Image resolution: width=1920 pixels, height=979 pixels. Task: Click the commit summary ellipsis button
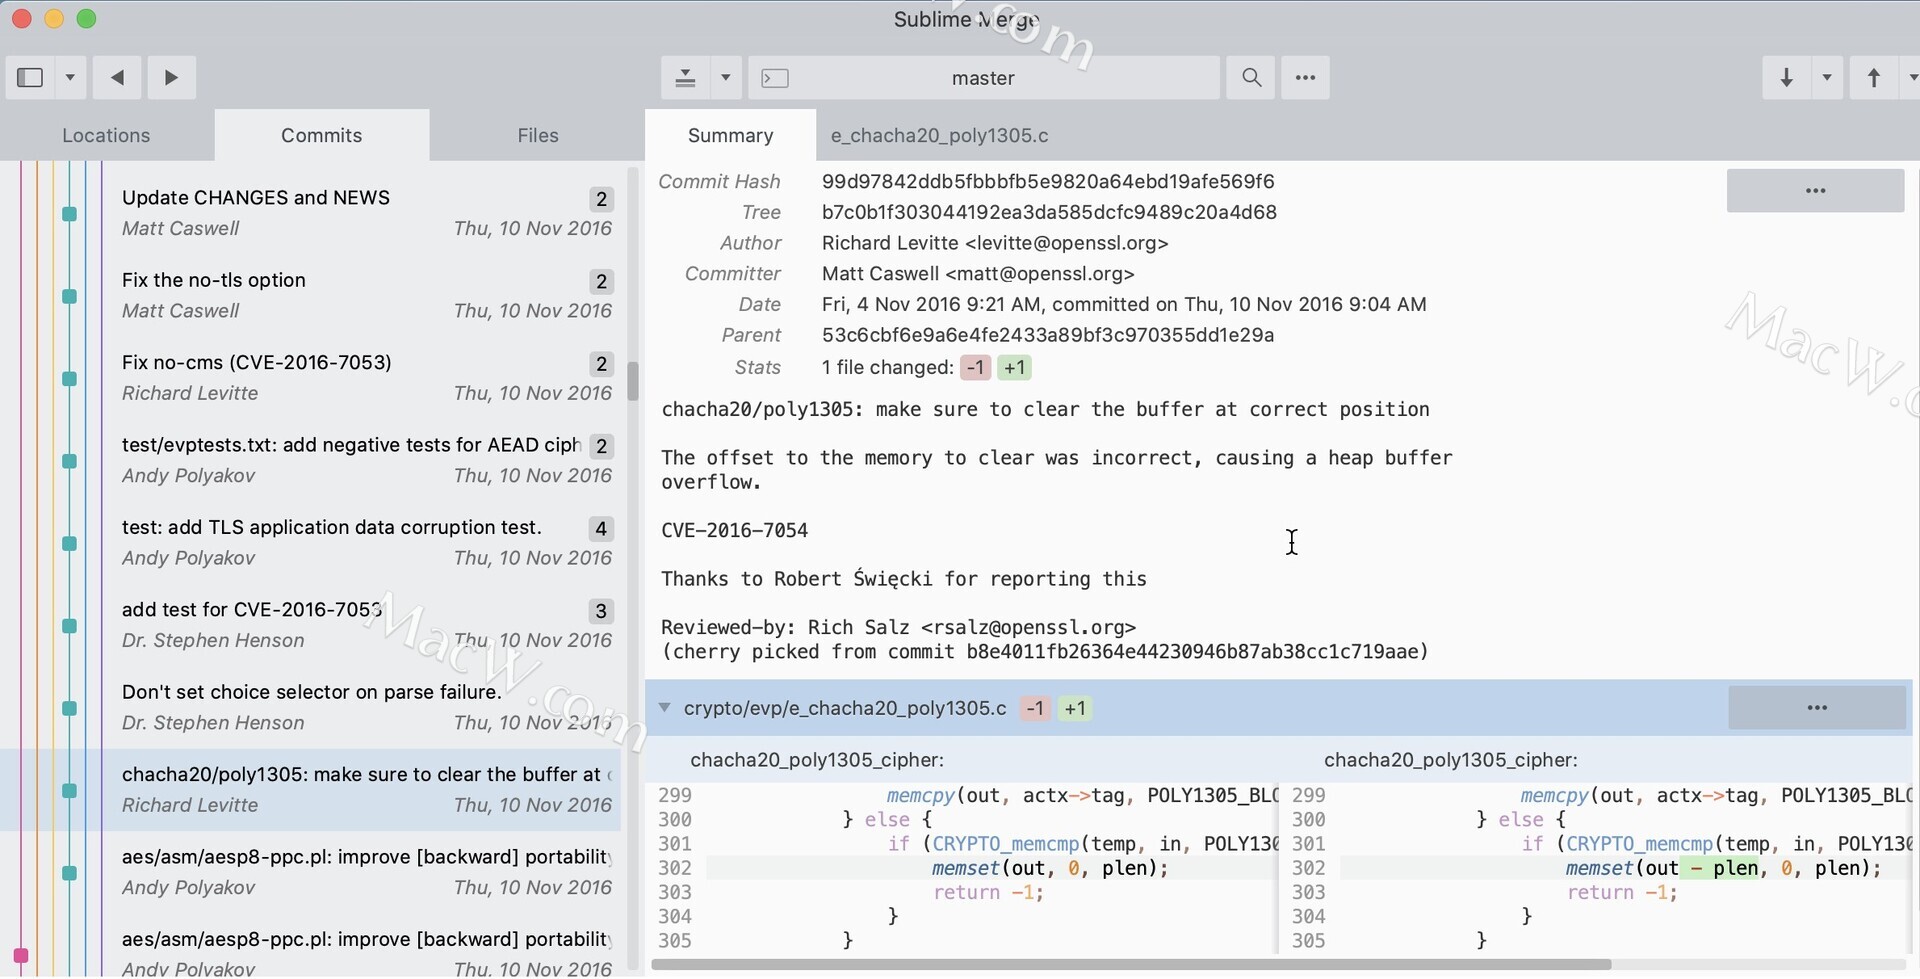point(1815,191)
